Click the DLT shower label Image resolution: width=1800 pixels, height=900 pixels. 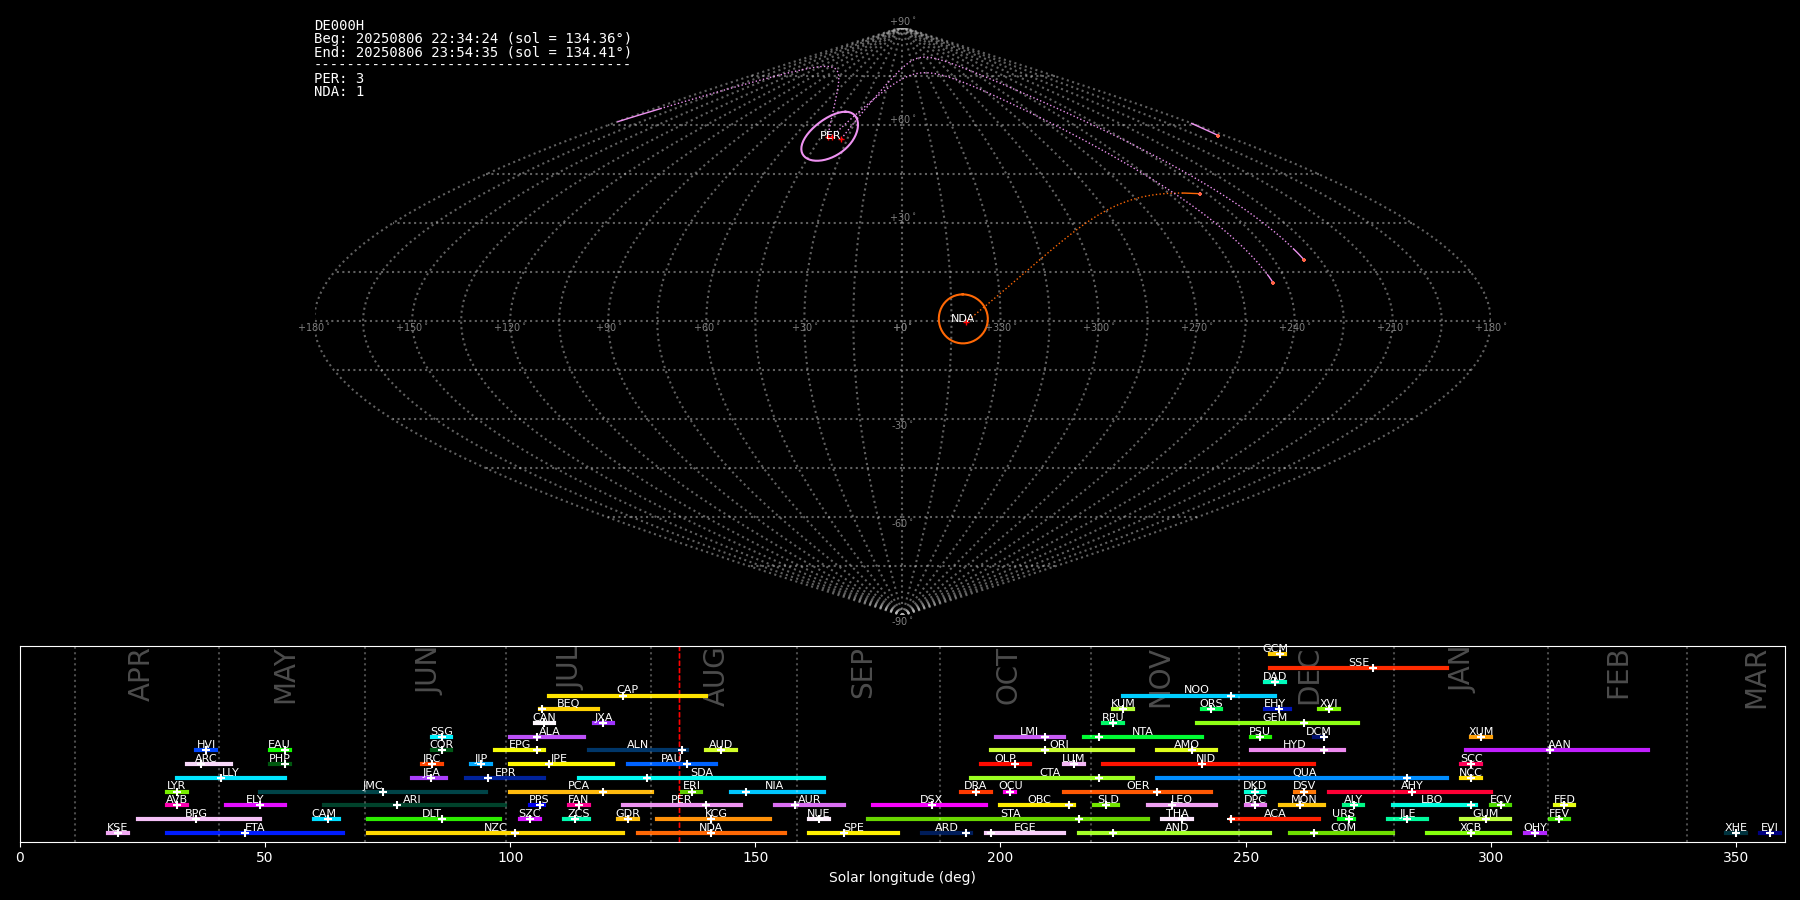(x=431, y=814)
